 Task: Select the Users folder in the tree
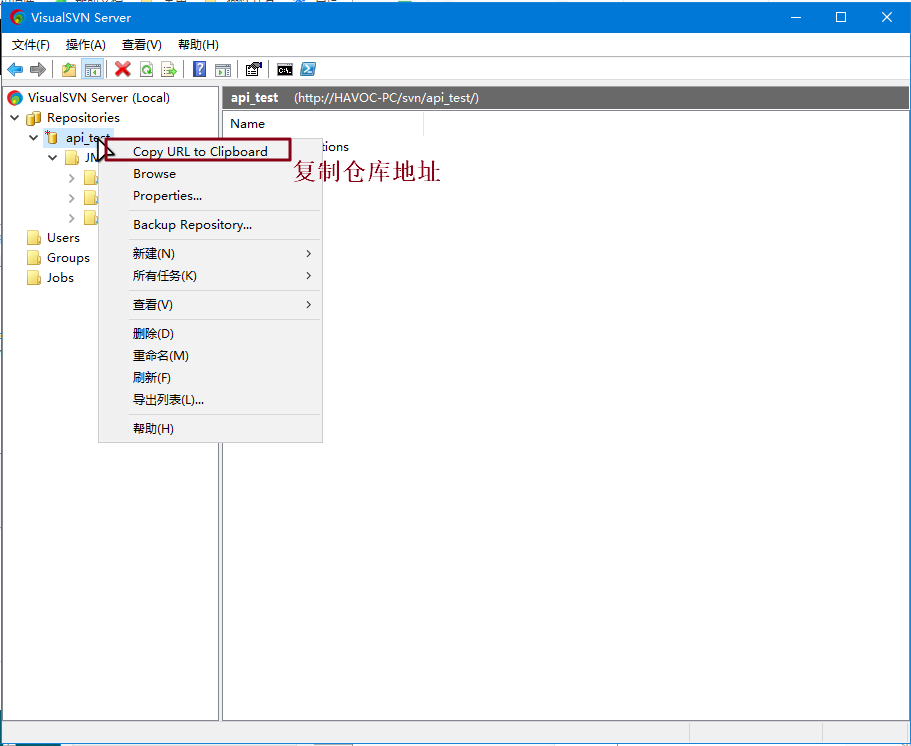coord(63,238)
